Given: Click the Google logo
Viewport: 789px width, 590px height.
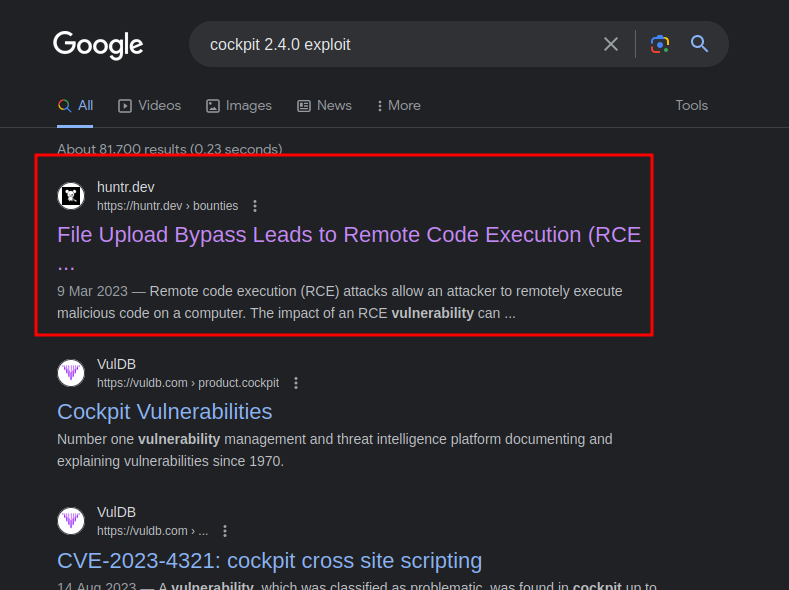Looking at the screenshot, I should click(98, 45).
